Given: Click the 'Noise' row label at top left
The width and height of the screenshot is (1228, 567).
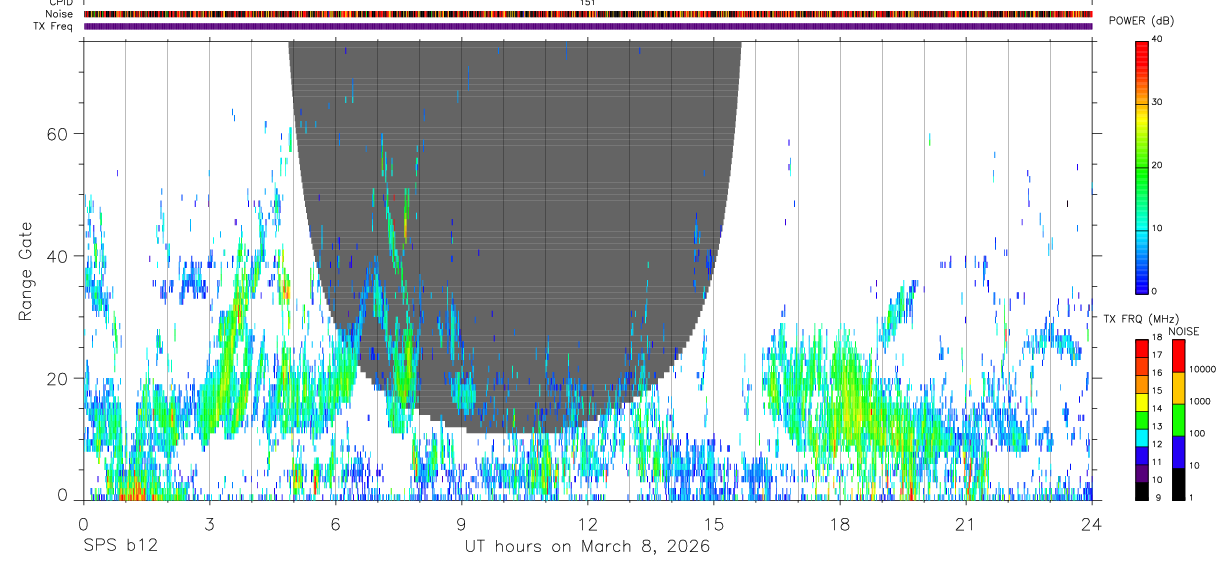Looking at the screenshot, I should tap(58, 14).
